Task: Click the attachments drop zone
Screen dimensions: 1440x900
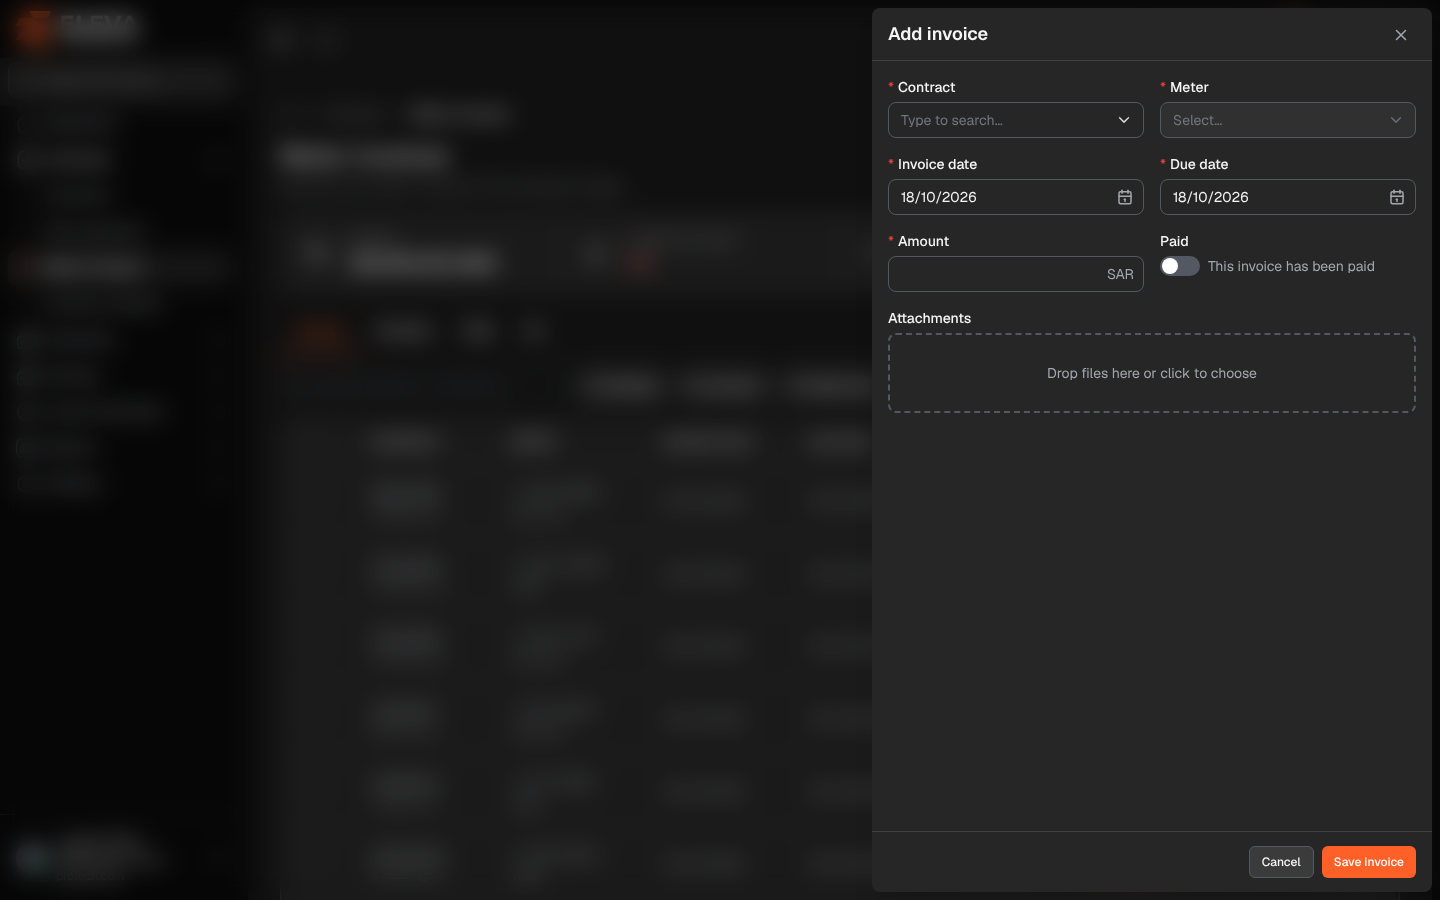Action: 1152,373
